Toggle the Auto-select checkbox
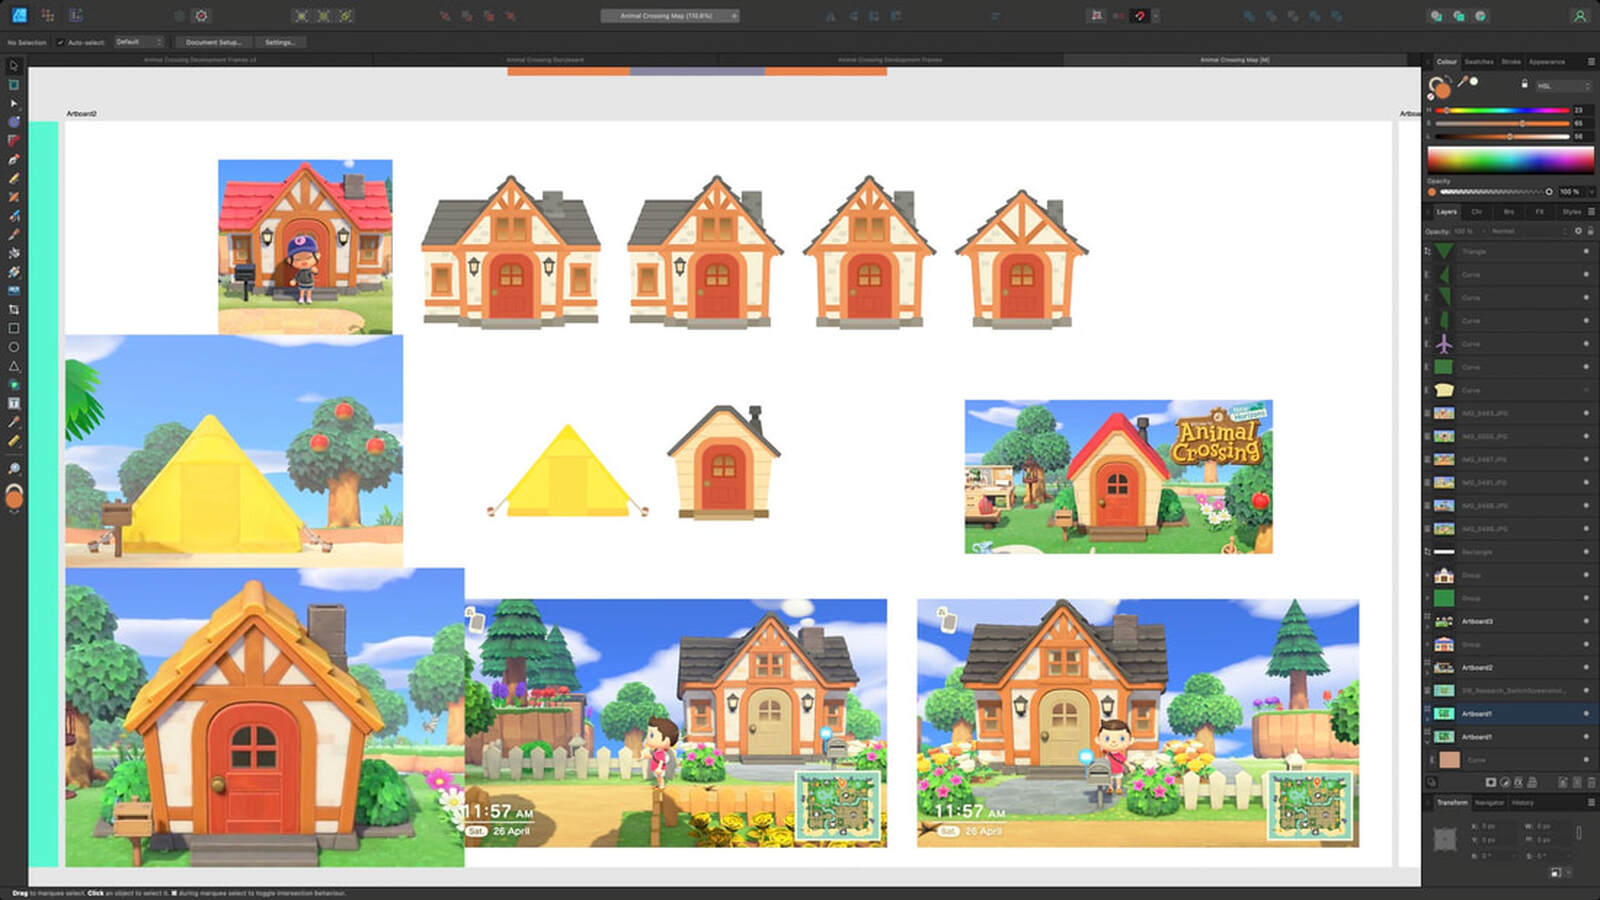This screenshot has height=900, width=1600. [x=60, y=42]
